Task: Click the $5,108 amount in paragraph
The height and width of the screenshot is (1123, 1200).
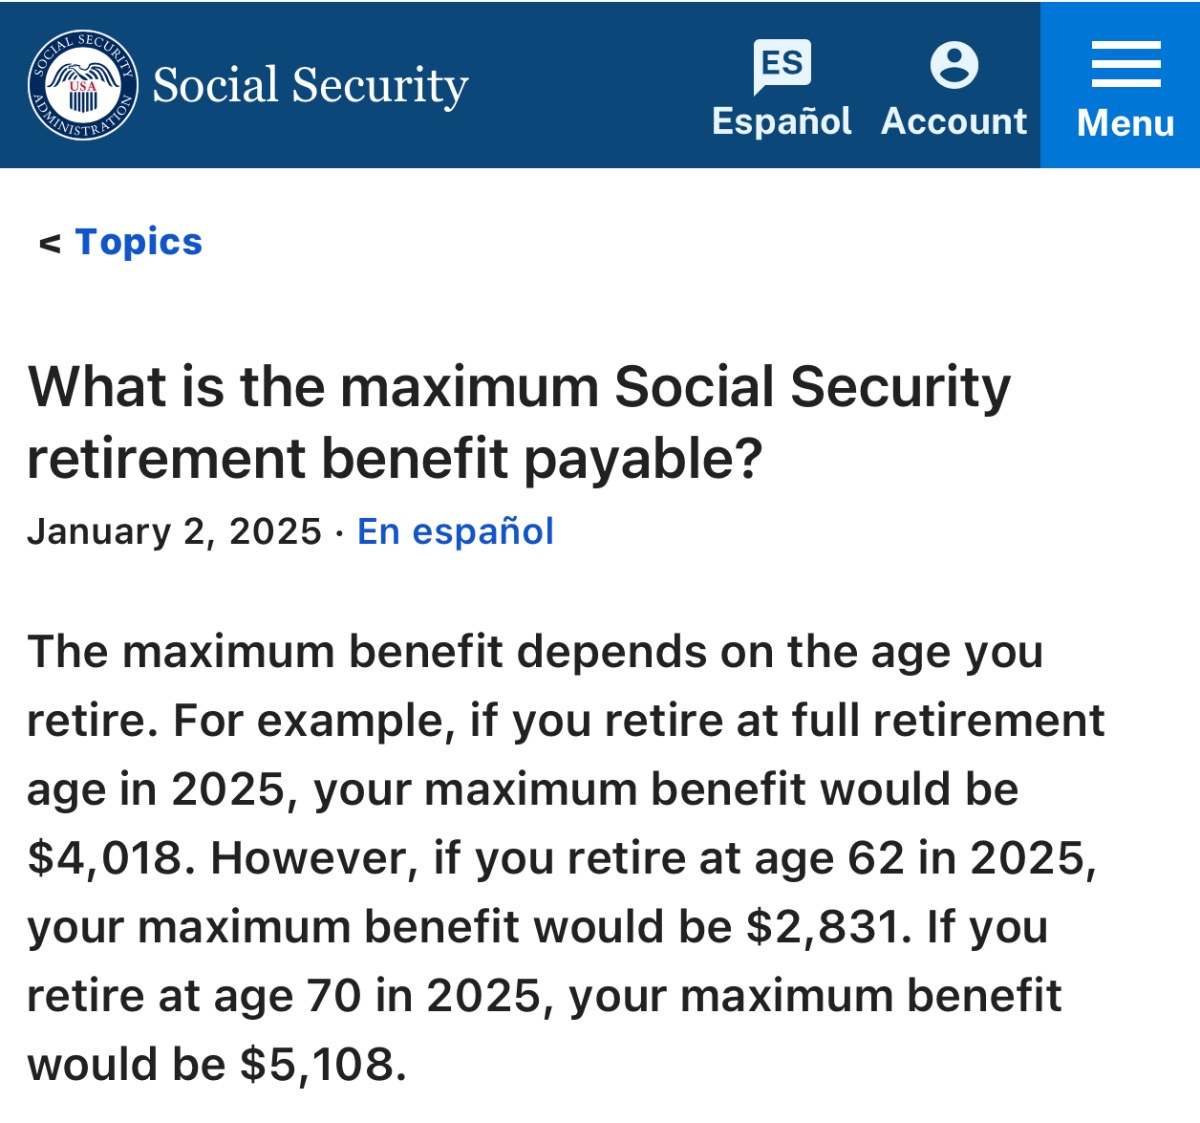Action: pos(322,1065)
